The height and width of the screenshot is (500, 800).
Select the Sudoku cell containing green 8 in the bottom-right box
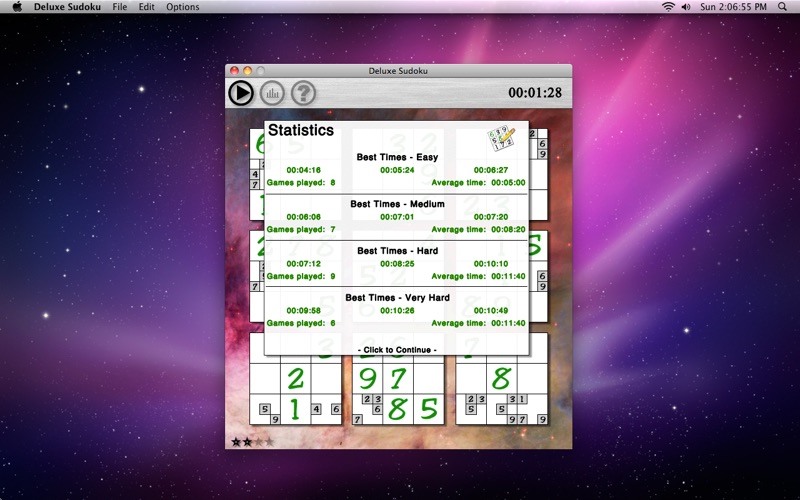(x=502, y=379)
